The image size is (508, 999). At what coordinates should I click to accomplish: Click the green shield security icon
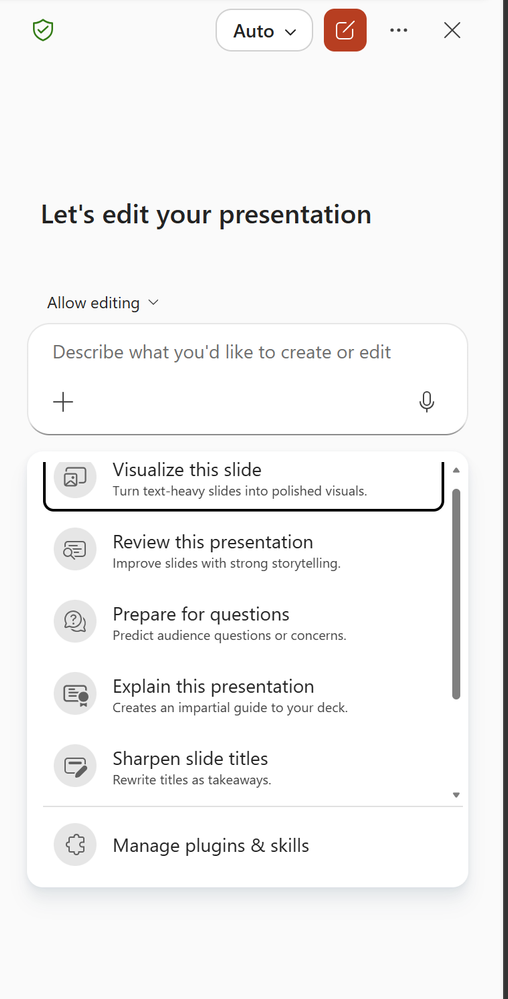click(x=43, y=30)
